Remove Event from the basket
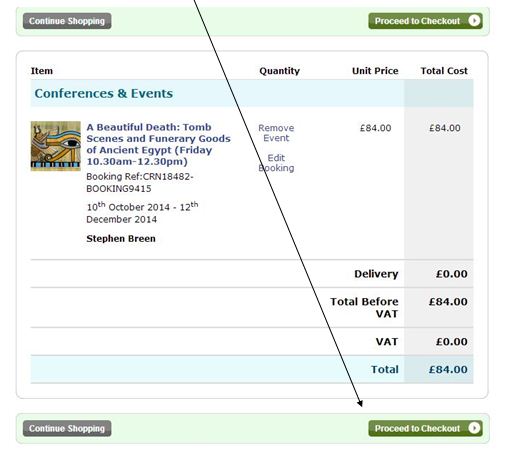 tap(276, 133)
